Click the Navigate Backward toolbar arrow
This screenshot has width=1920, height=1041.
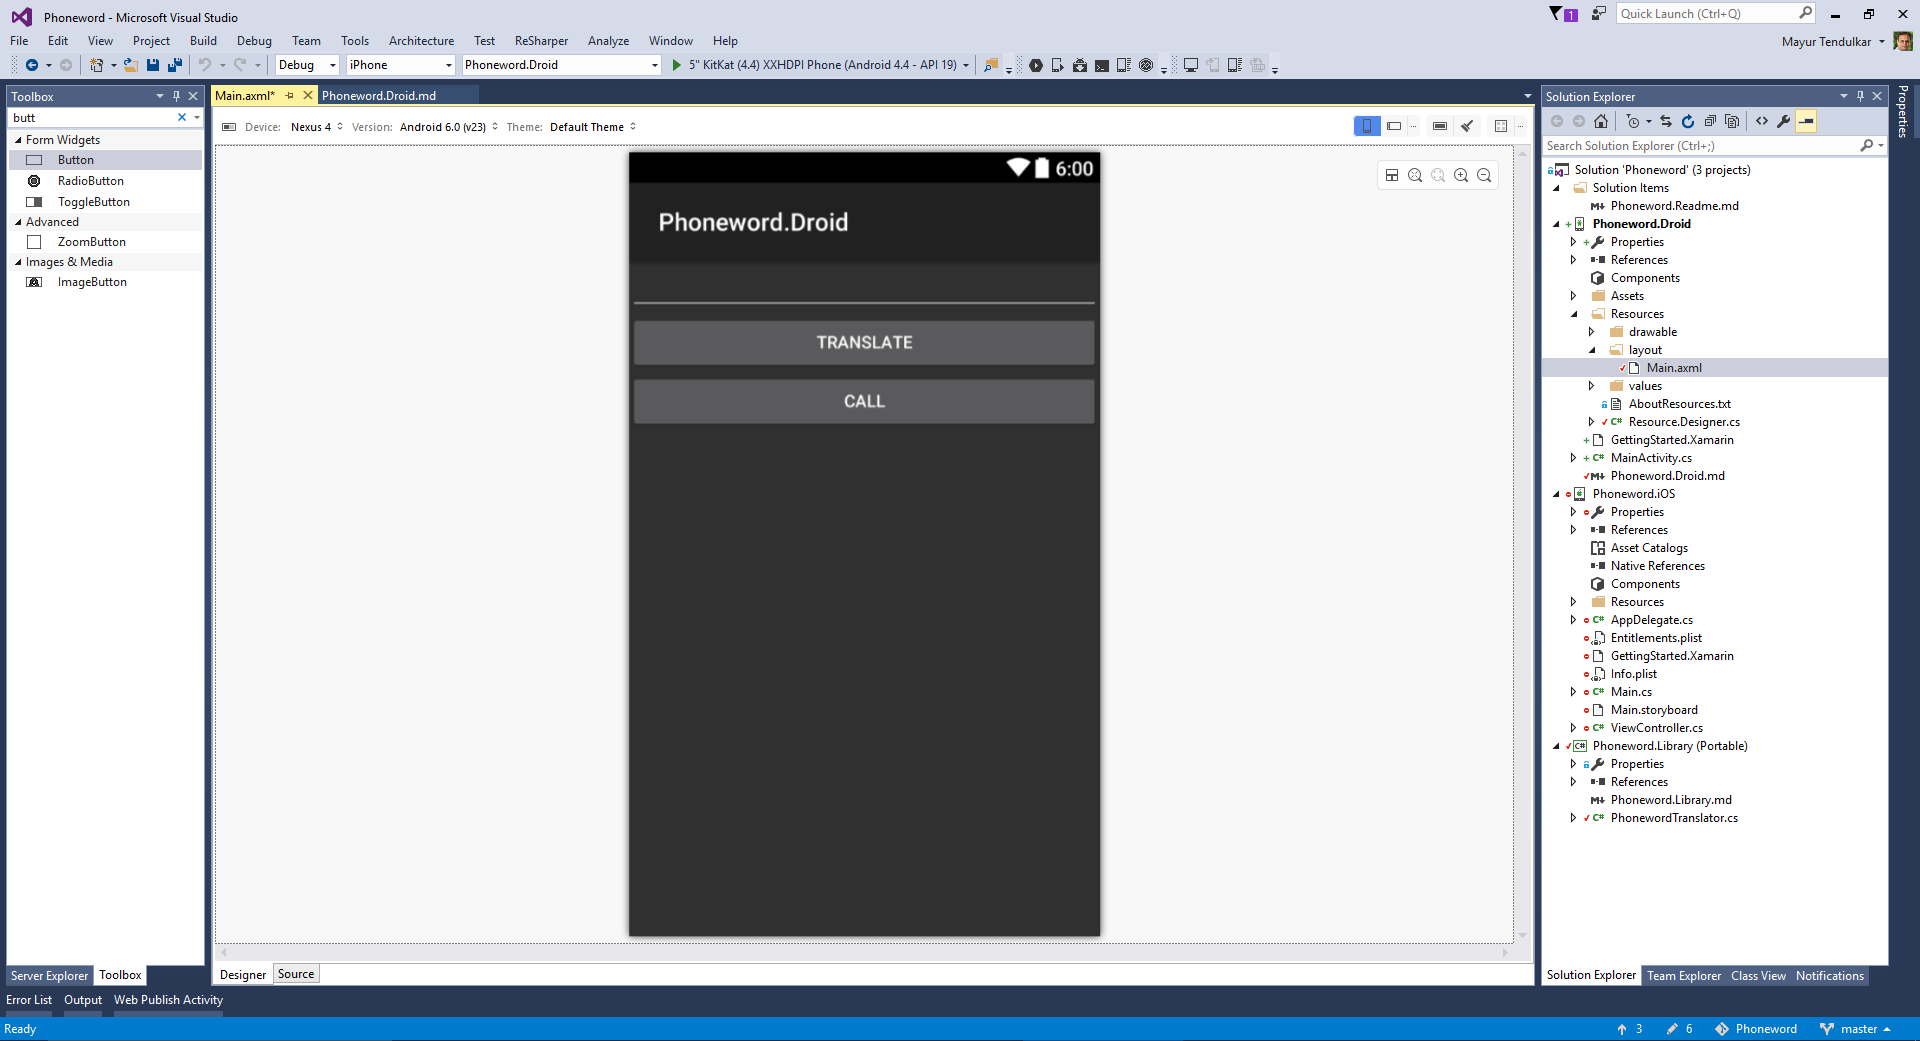[32, 65]
